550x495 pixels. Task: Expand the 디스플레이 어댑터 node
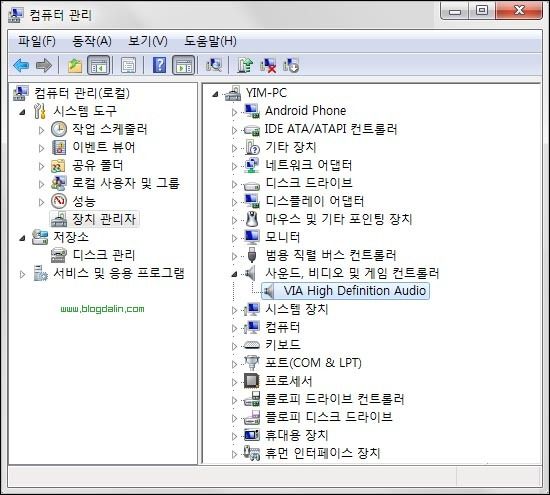234,202
